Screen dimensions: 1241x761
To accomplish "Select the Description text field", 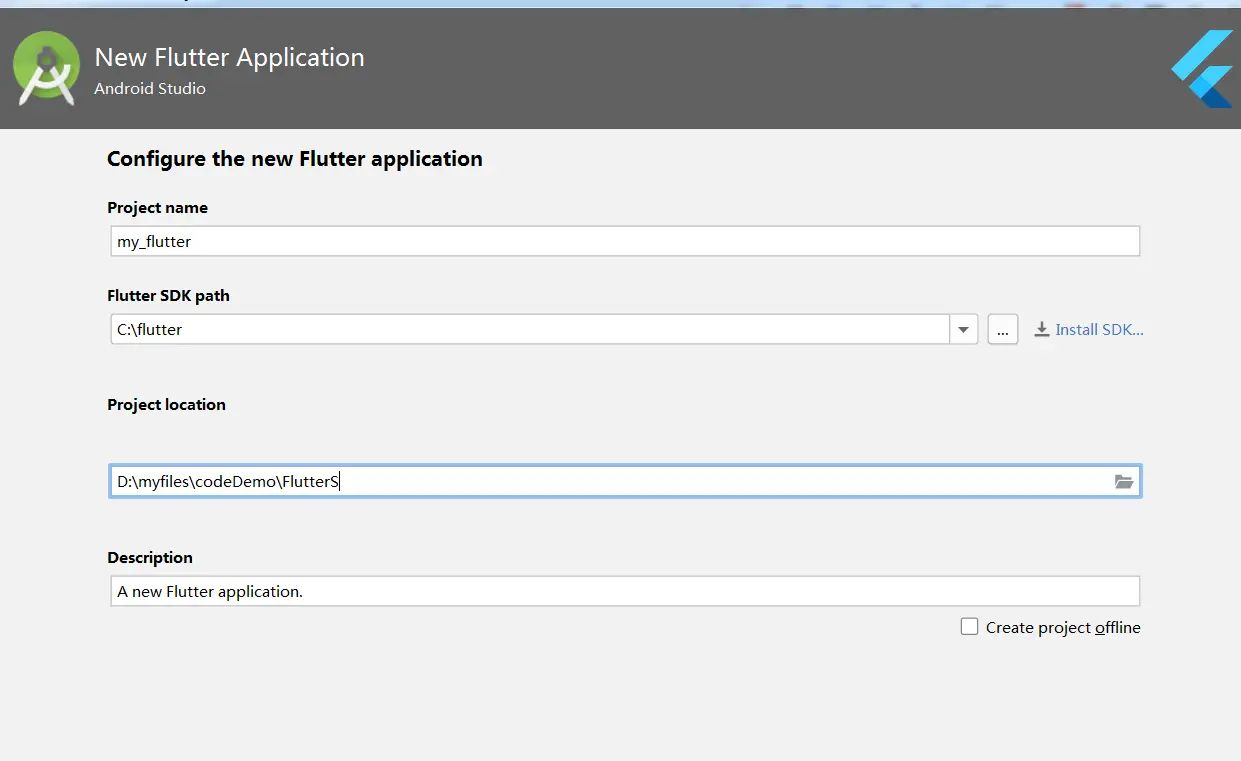I will [x=625, y=591].
